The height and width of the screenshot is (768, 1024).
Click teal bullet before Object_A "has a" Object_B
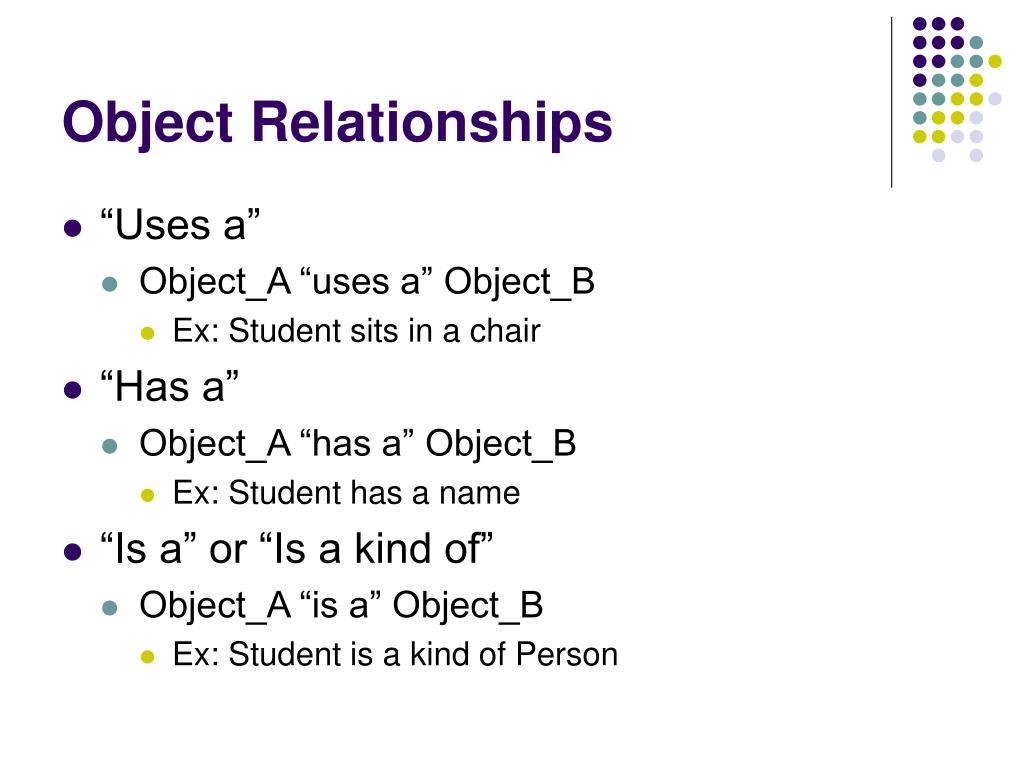[x=110, y=446]
